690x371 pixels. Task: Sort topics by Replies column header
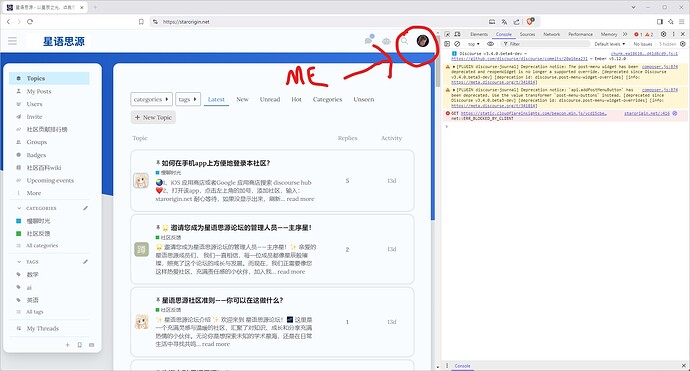click(347, 138)
